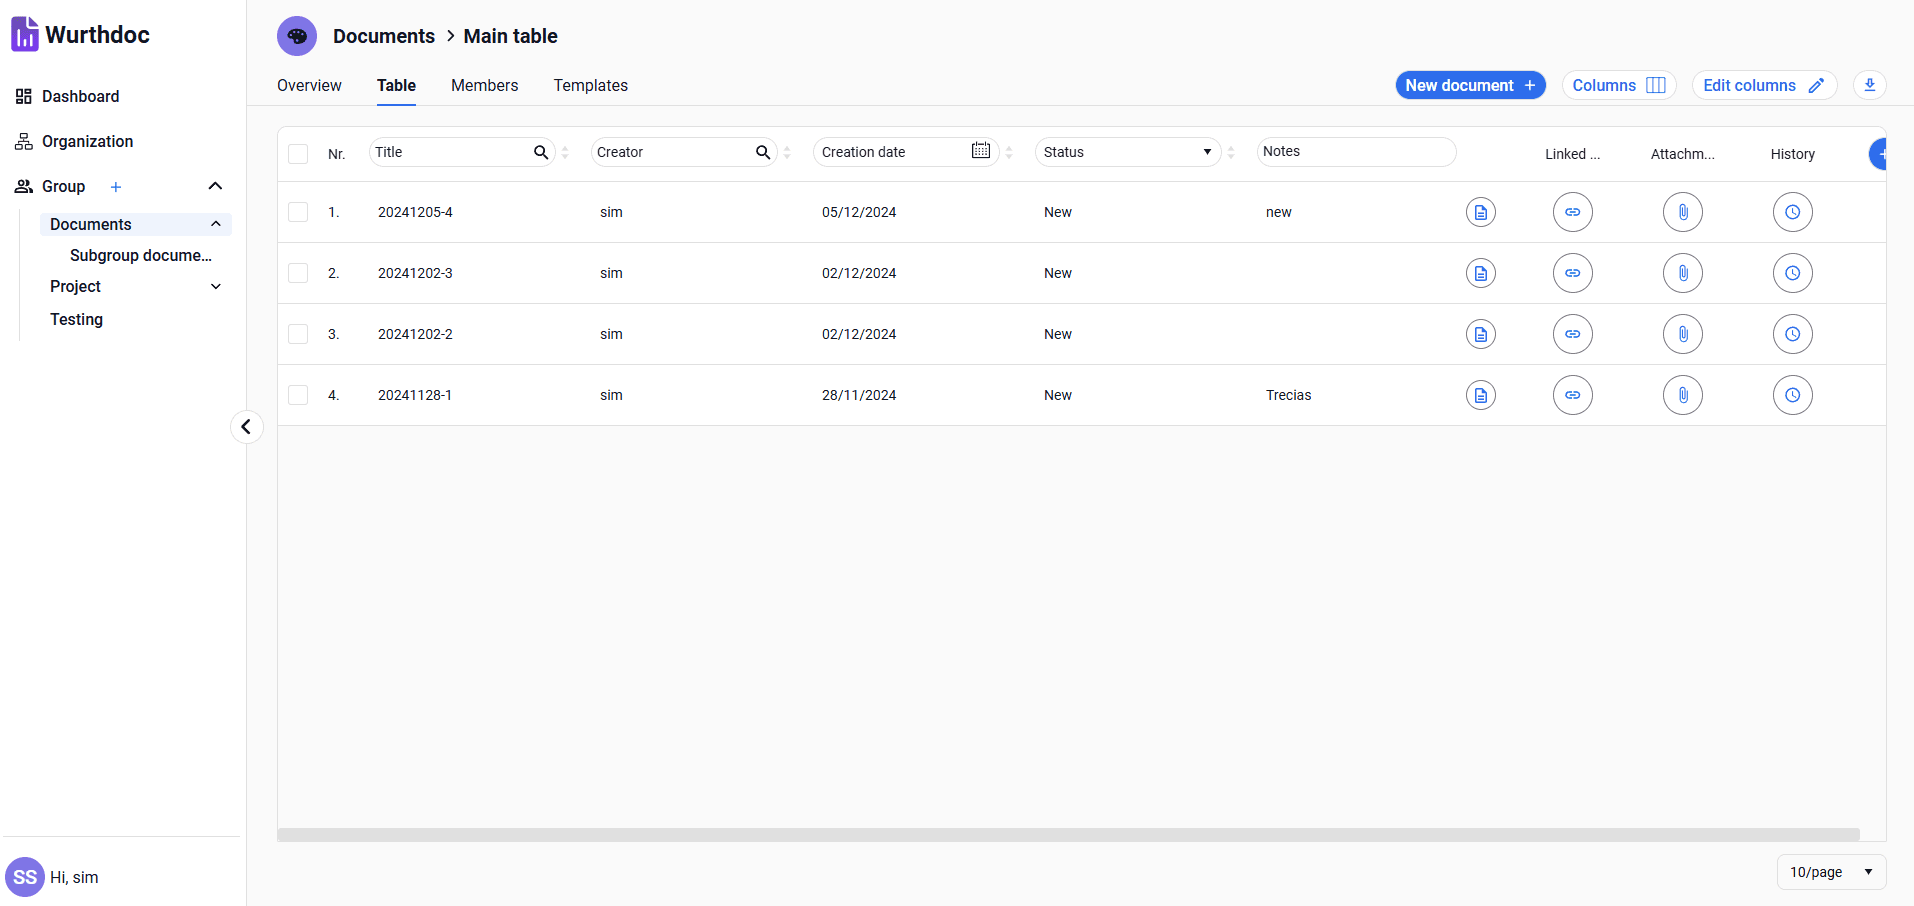Click the palette icon beside Documents heading
Screen dimensions: 1914x906
(x=297, y=36)
